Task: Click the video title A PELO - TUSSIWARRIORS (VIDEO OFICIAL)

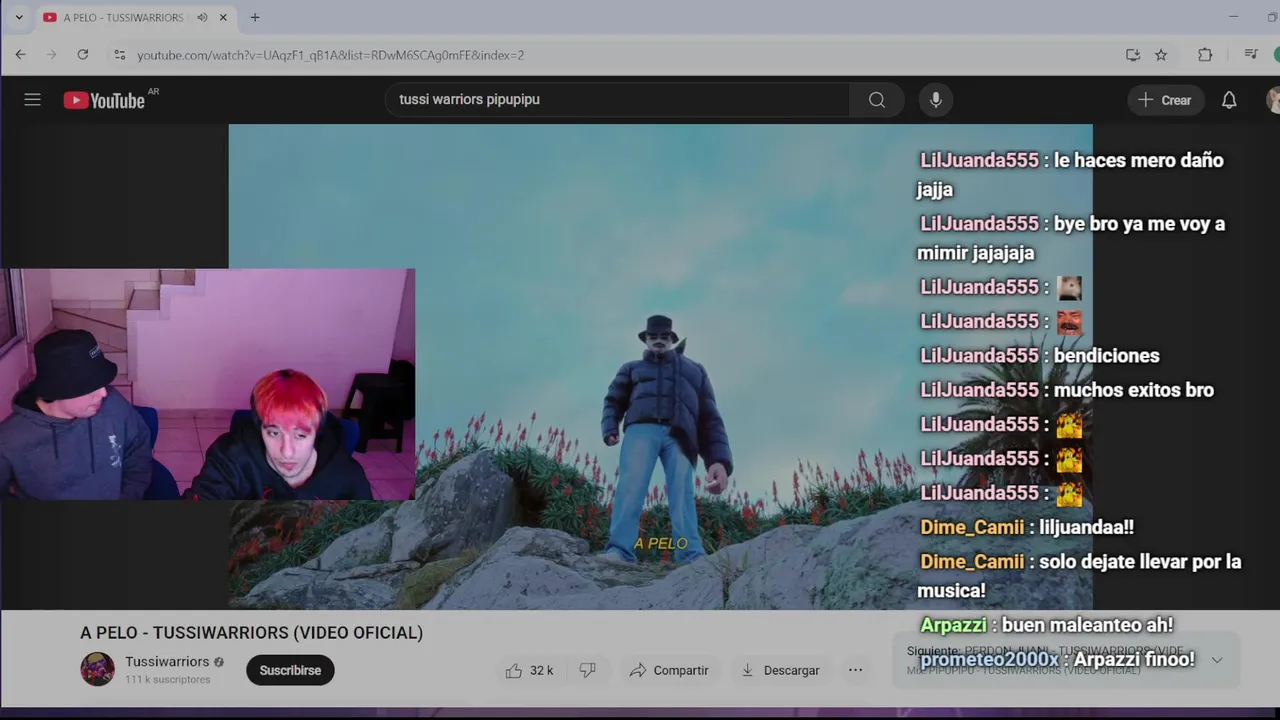Action: coord(251,633)
